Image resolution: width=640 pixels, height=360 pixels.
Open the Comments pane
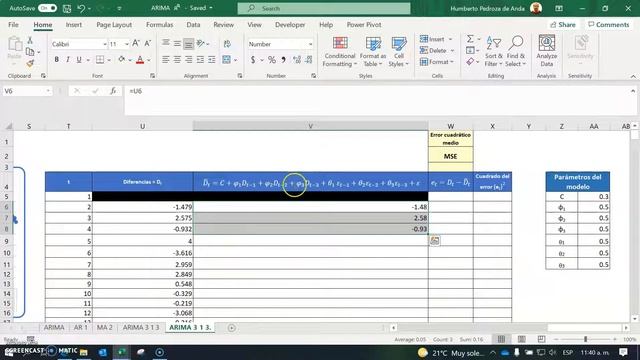[609, 24]
